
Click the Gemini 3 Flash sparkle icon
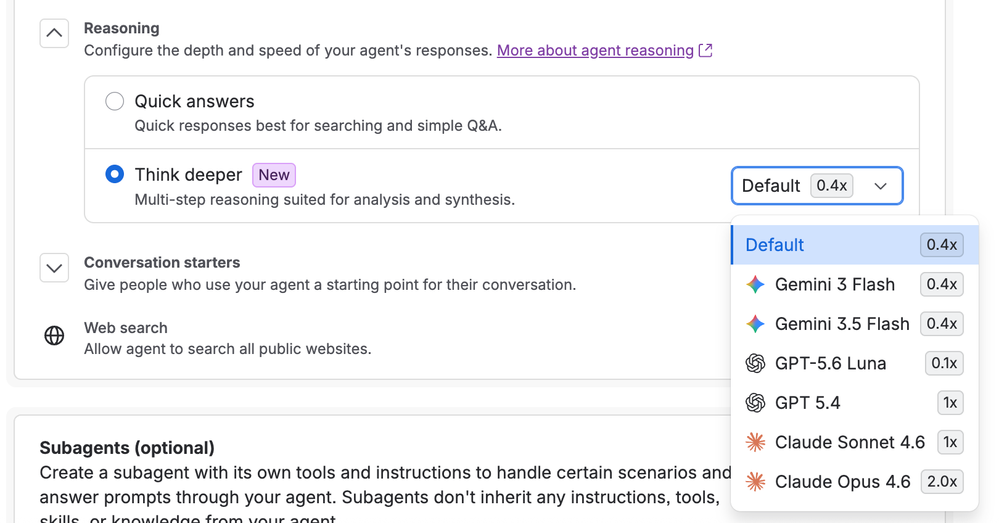[755, 284]
